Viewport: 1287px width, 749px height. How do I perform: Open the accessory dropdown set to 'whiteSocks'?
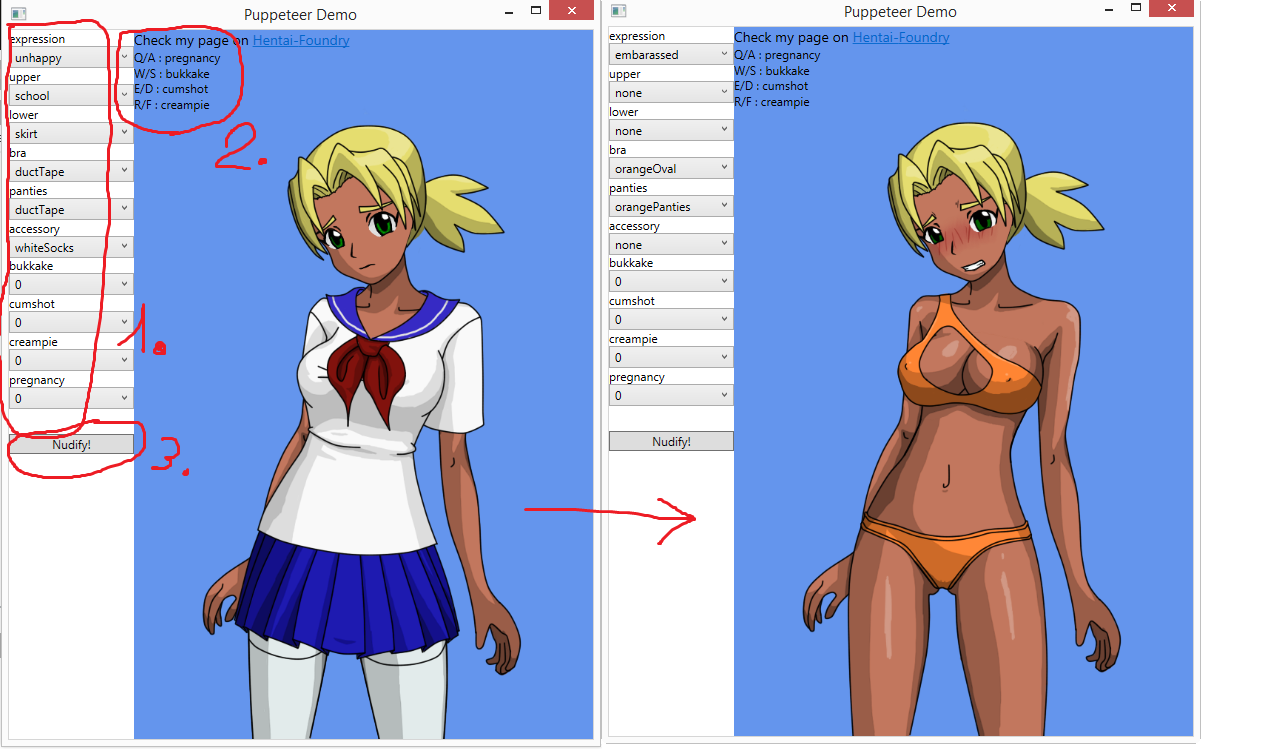tap(71, 247)
